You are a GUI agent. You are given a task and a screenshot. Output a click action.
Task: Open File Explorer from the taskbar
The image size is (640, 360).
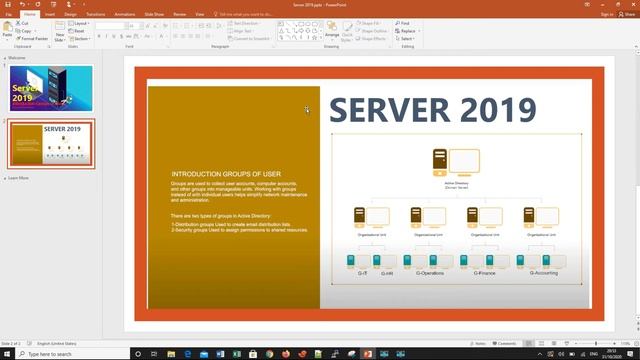point(171,354)
